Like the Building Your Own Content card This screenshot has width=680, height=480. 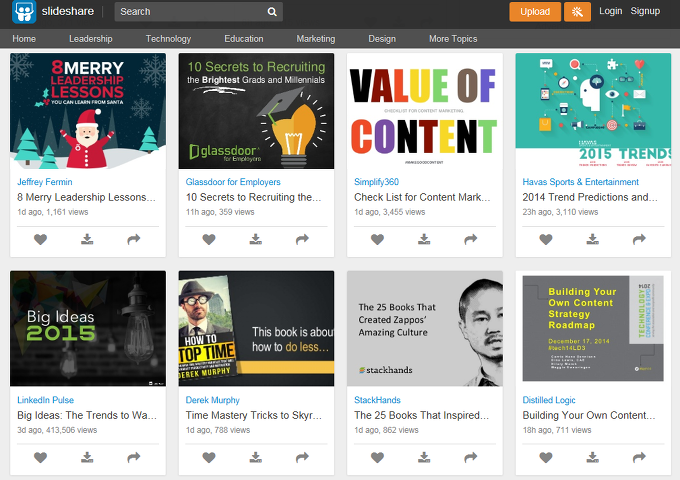pos(546,457)
